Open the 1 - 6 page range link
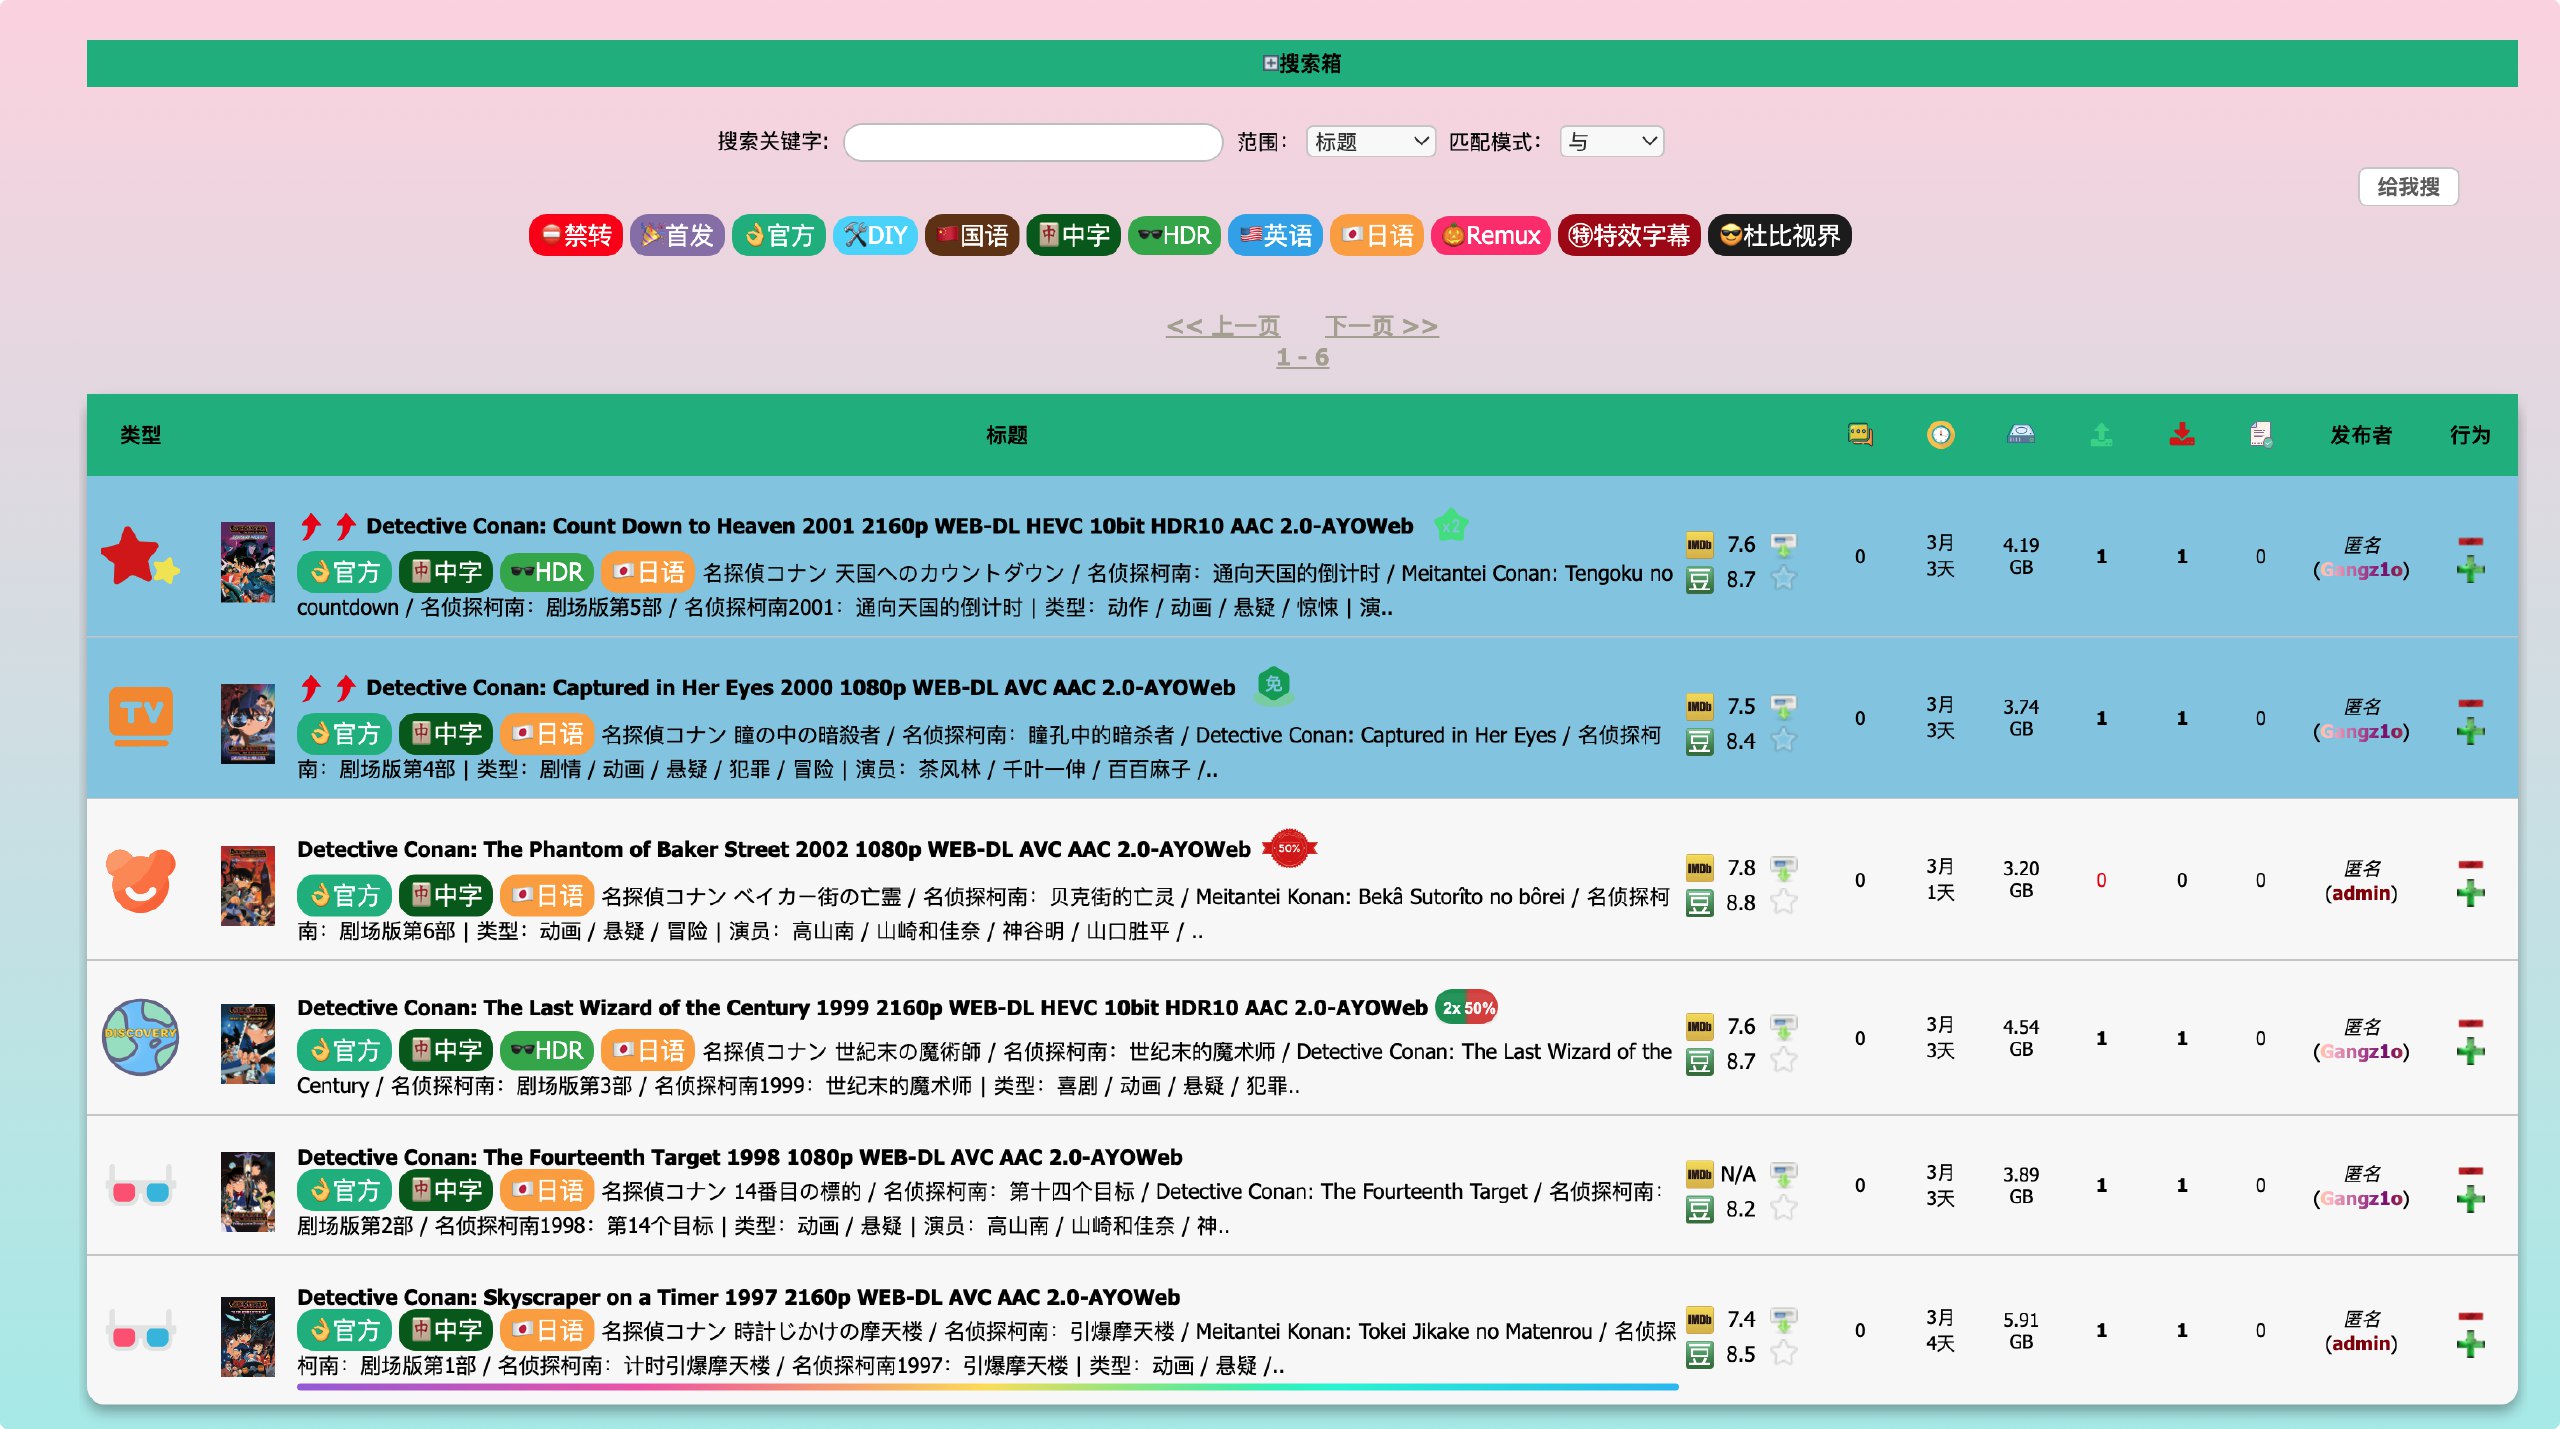Image resolution: width=2560 pixels, height=1429 pixels. [x=1302, y=358]
